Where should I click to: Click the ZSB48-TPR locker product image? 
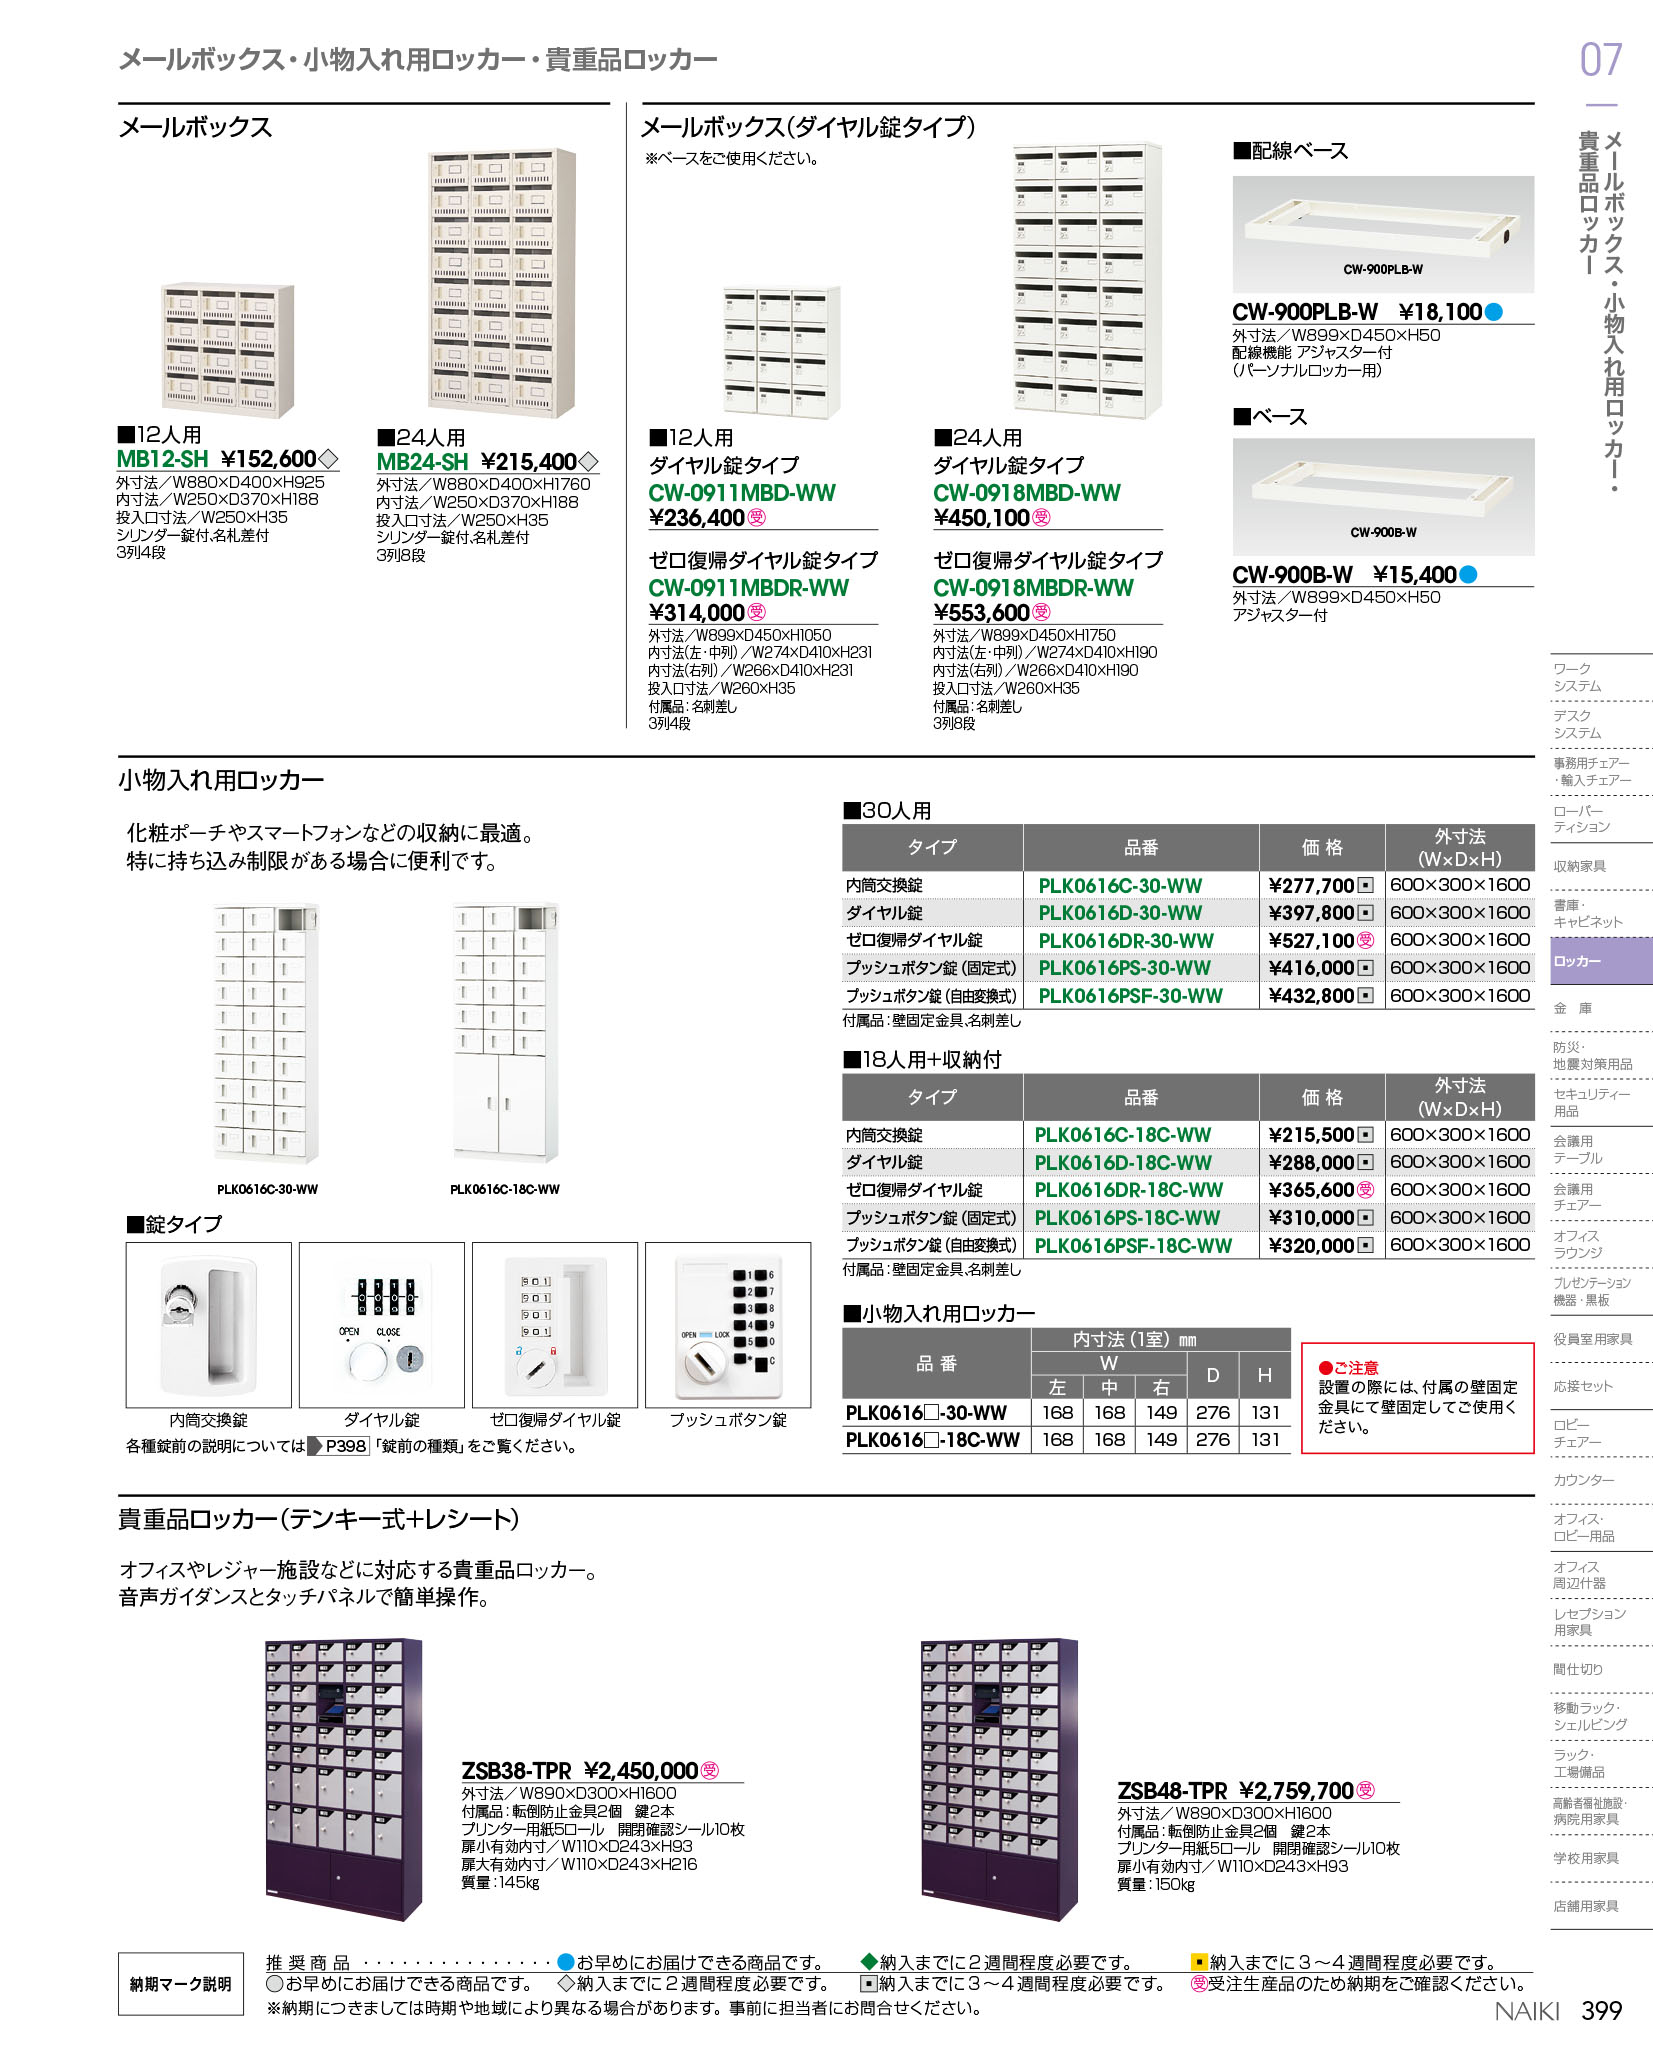pyautogui.click(x=998, y=1779)
